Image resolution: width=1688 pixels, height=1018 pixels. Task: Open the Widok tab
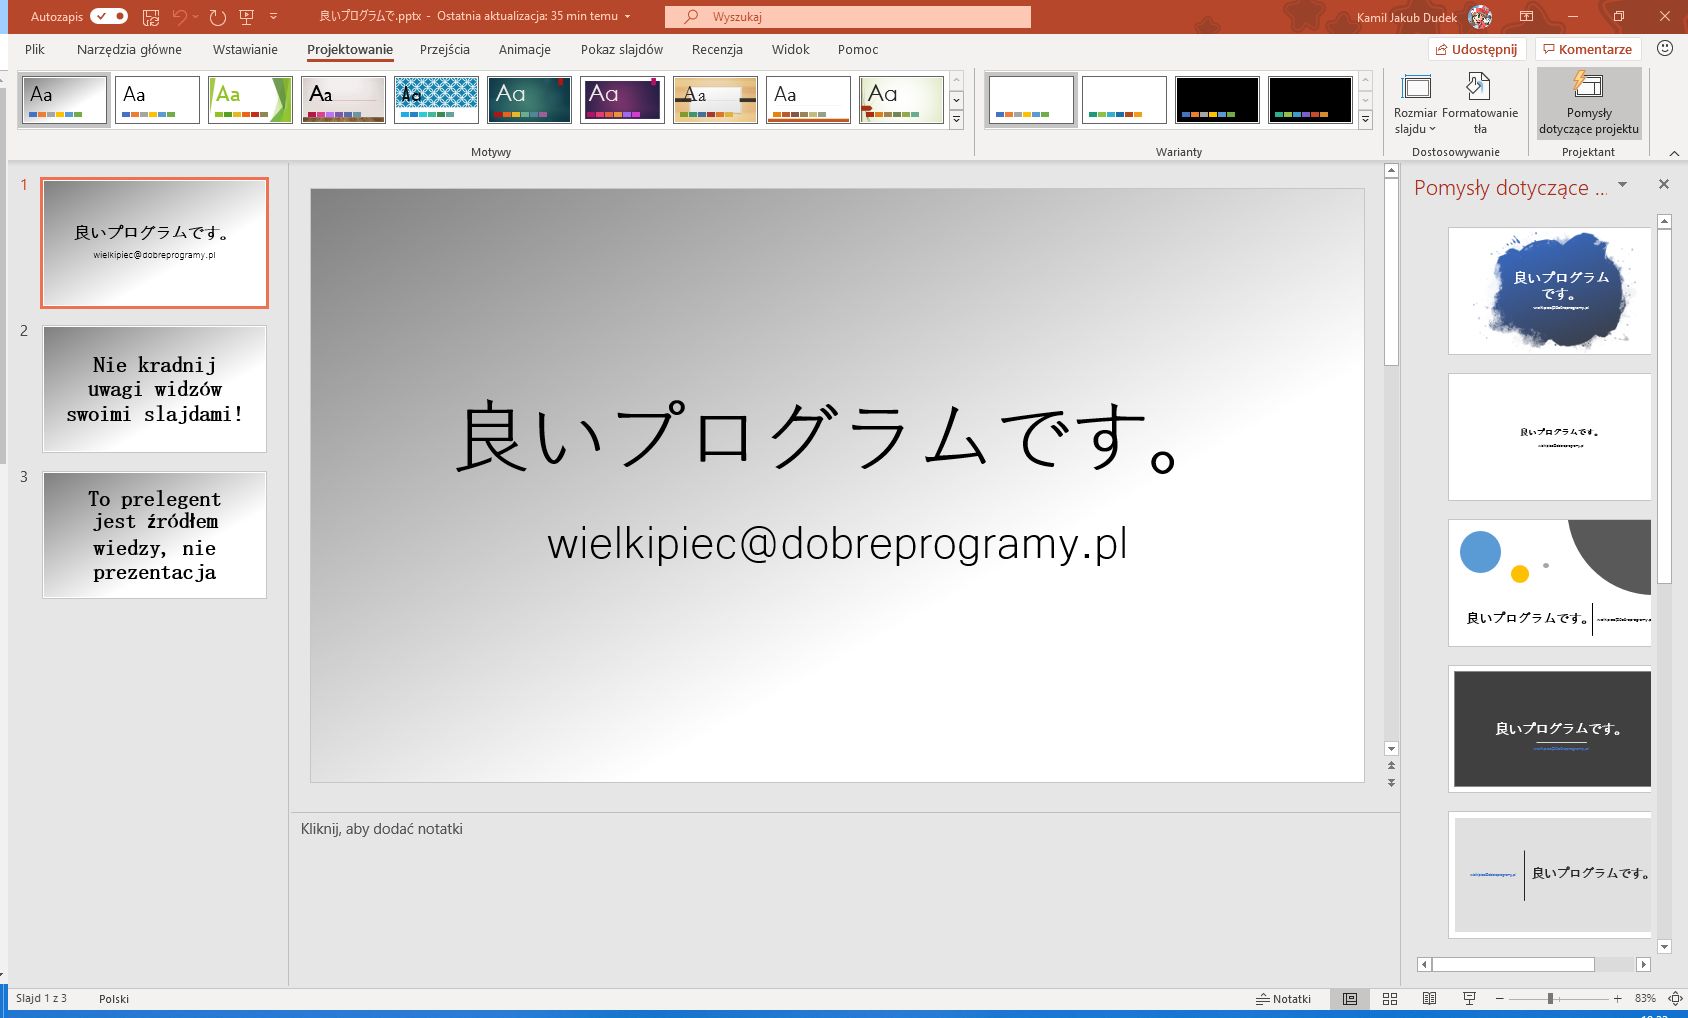pyautogui.click(x=791, y=49)
